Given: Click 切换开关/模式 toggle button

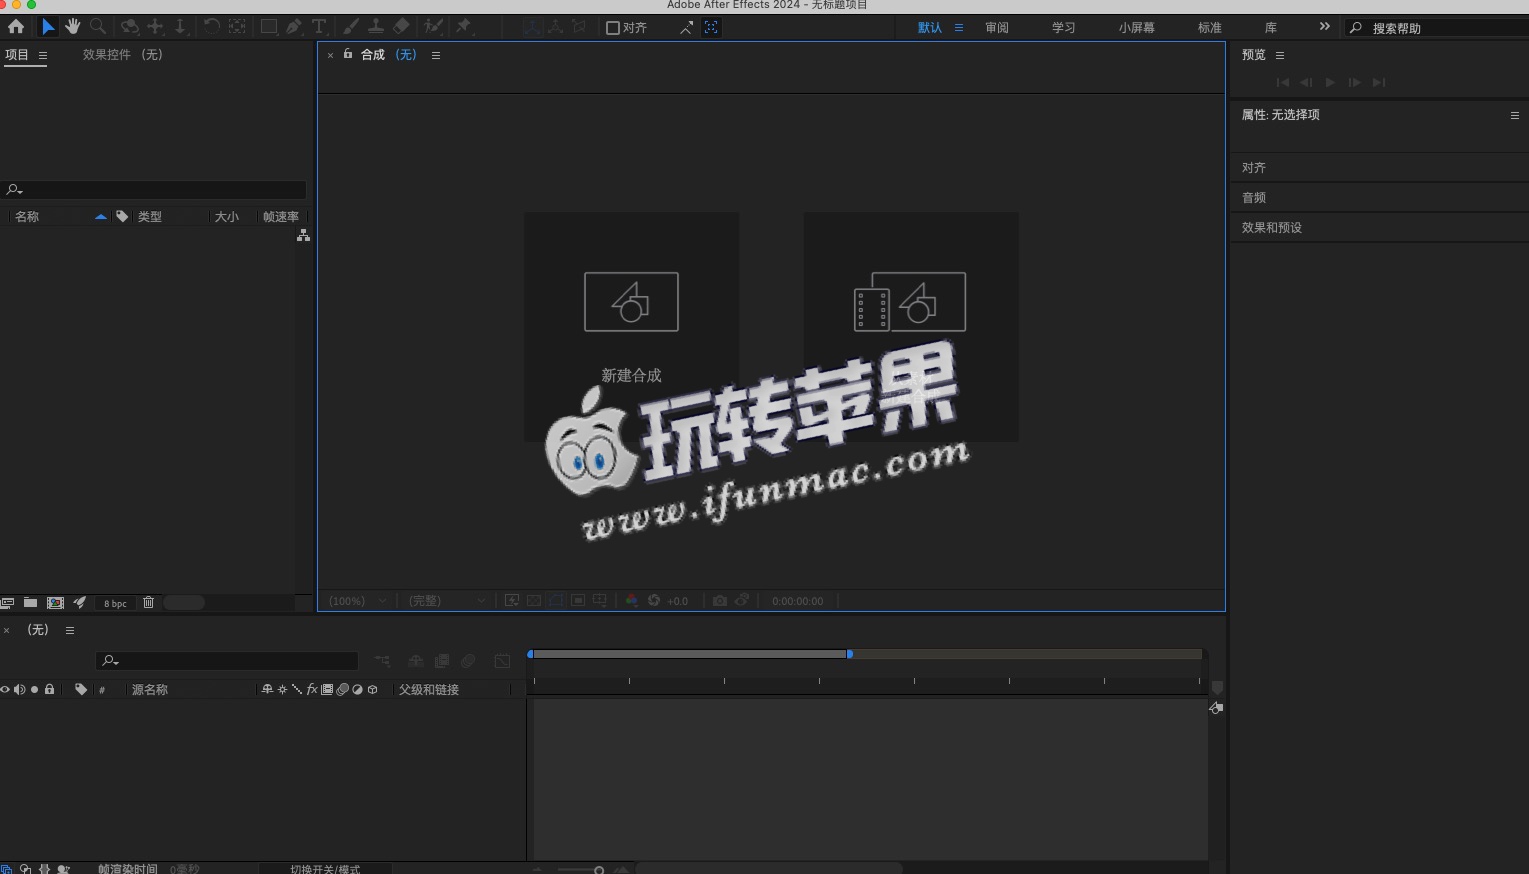Looking at the screenshot, I should pos(325,869).
